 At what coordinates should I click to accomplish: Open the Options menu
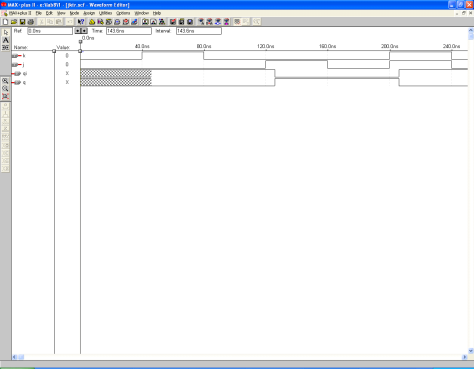point(123,13)
